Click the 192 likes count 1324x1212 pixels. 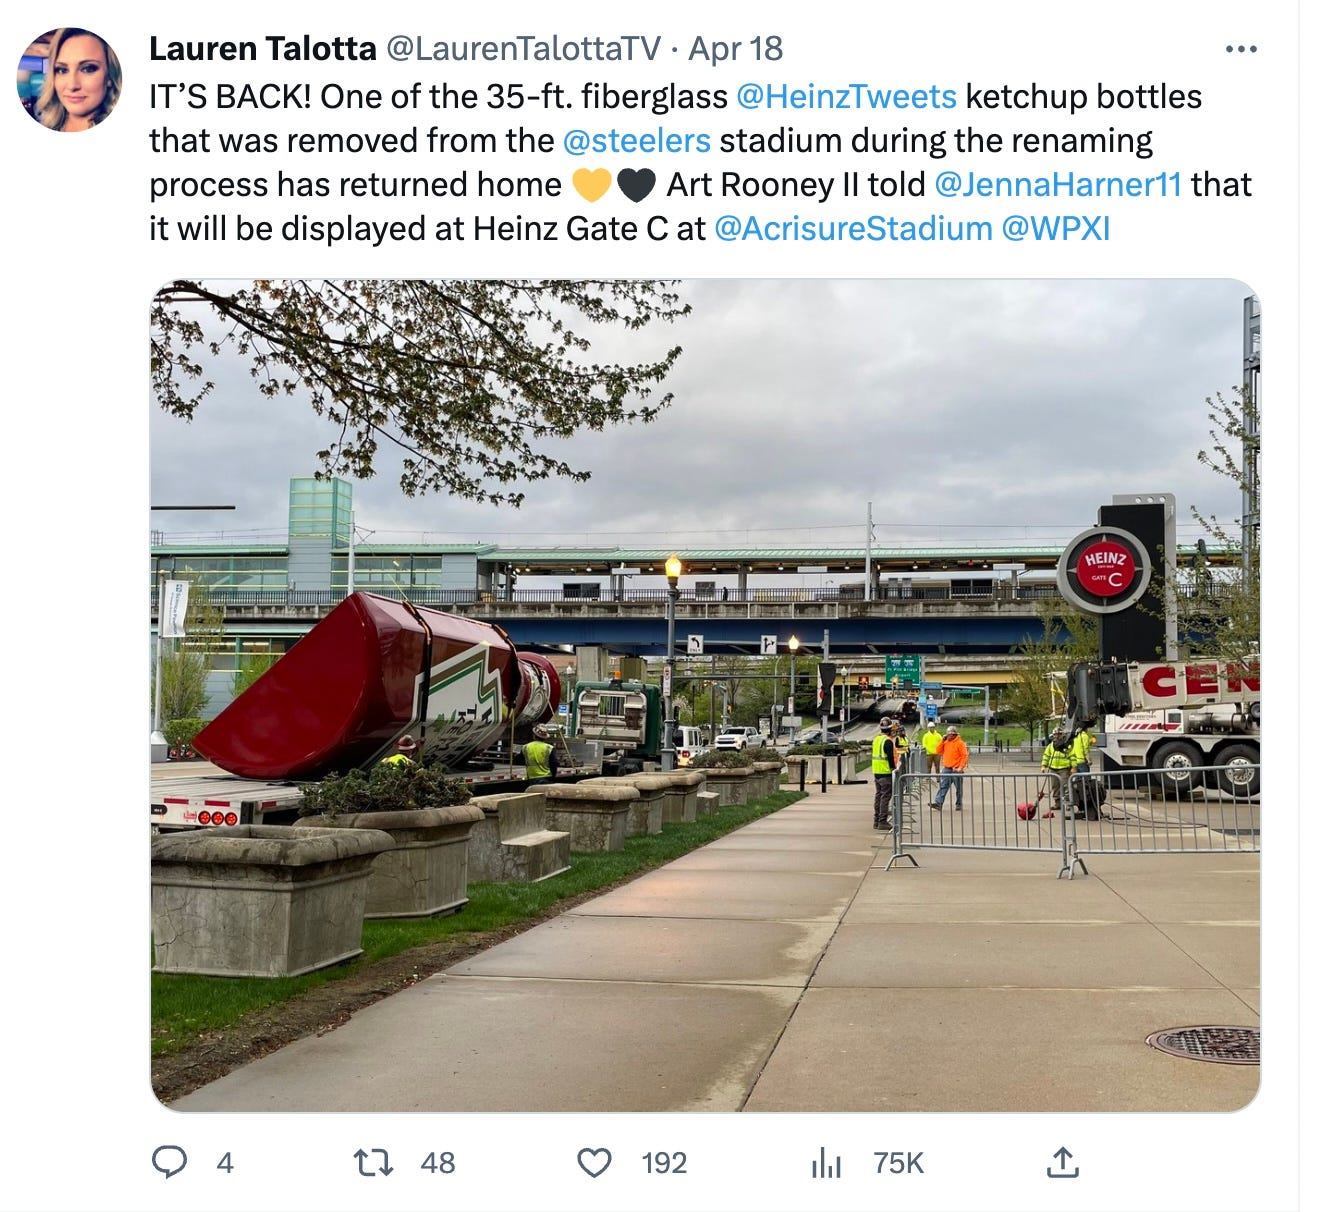click(x=664, y=1163)
